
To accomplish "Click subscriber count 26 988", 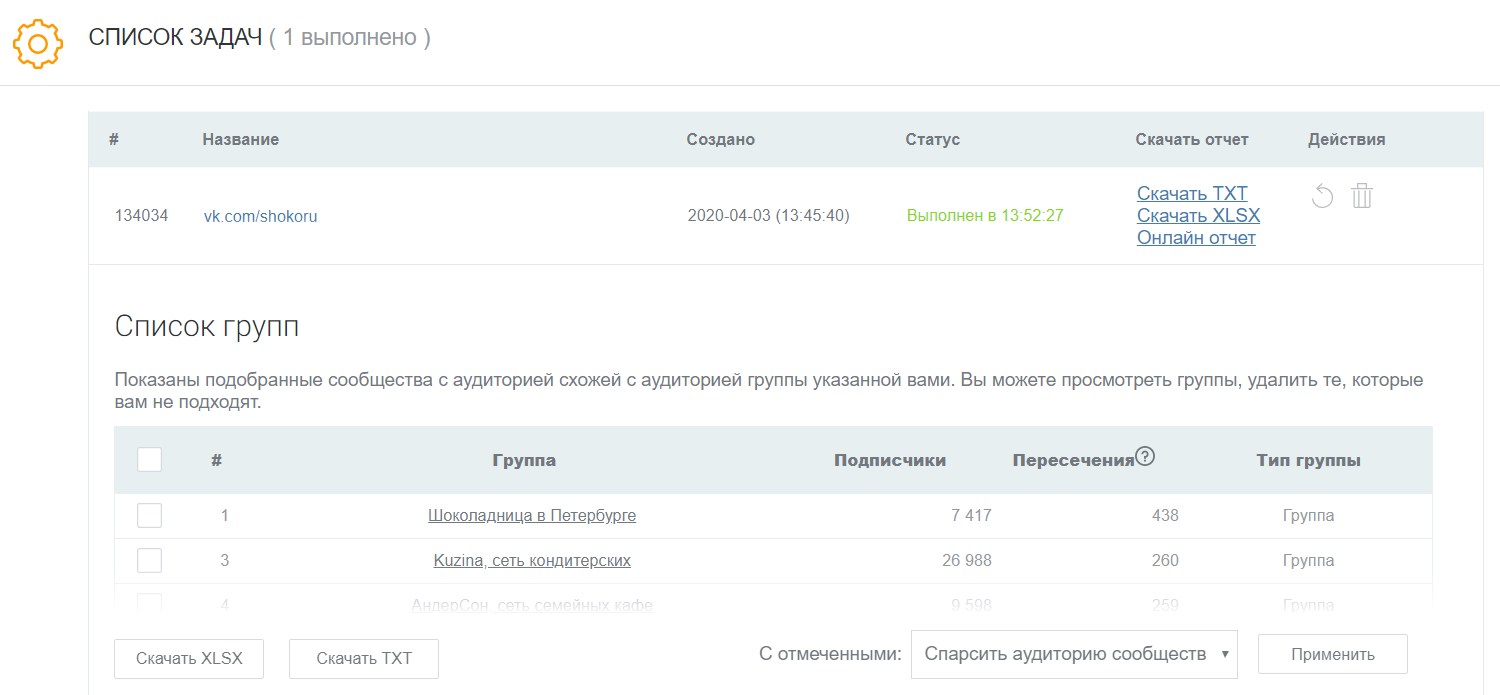I will [967, 561].
